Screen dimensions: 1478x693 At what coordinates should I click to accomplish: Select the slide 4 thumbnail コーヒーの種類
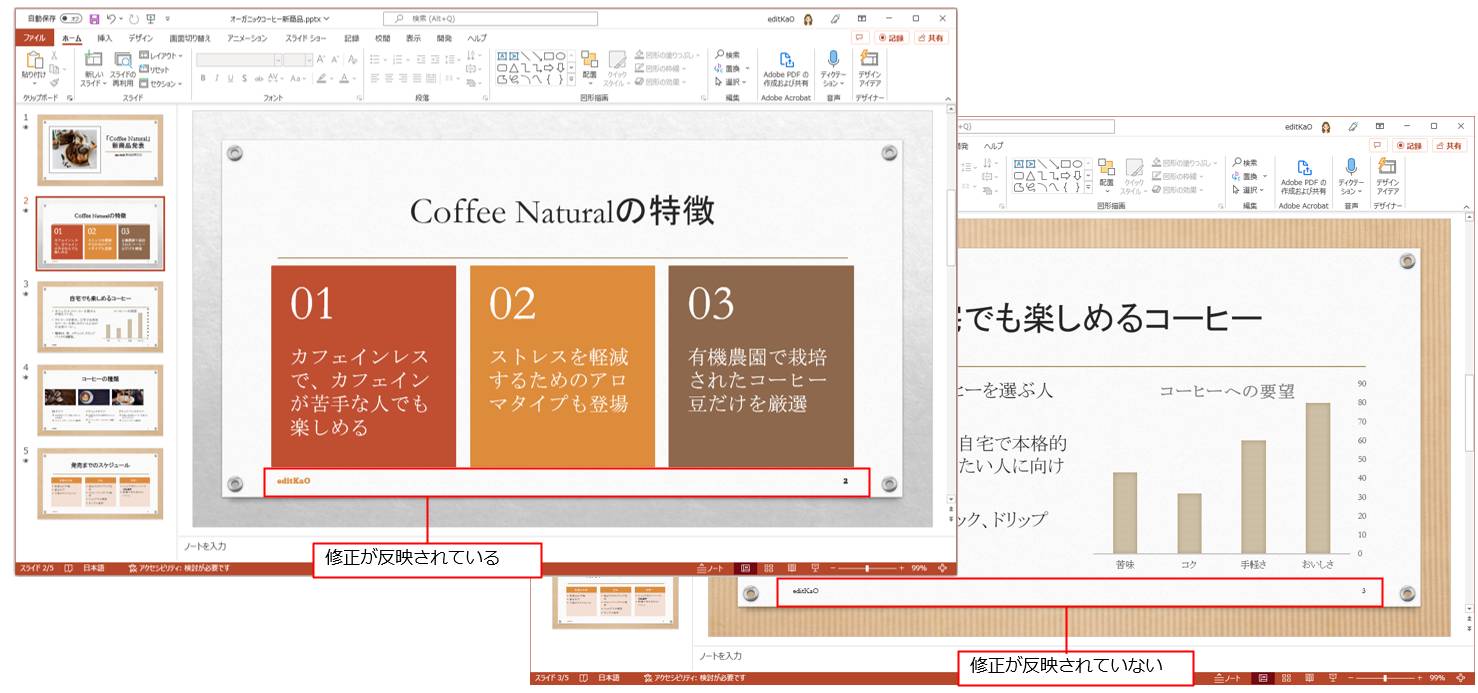coord(100,400)
